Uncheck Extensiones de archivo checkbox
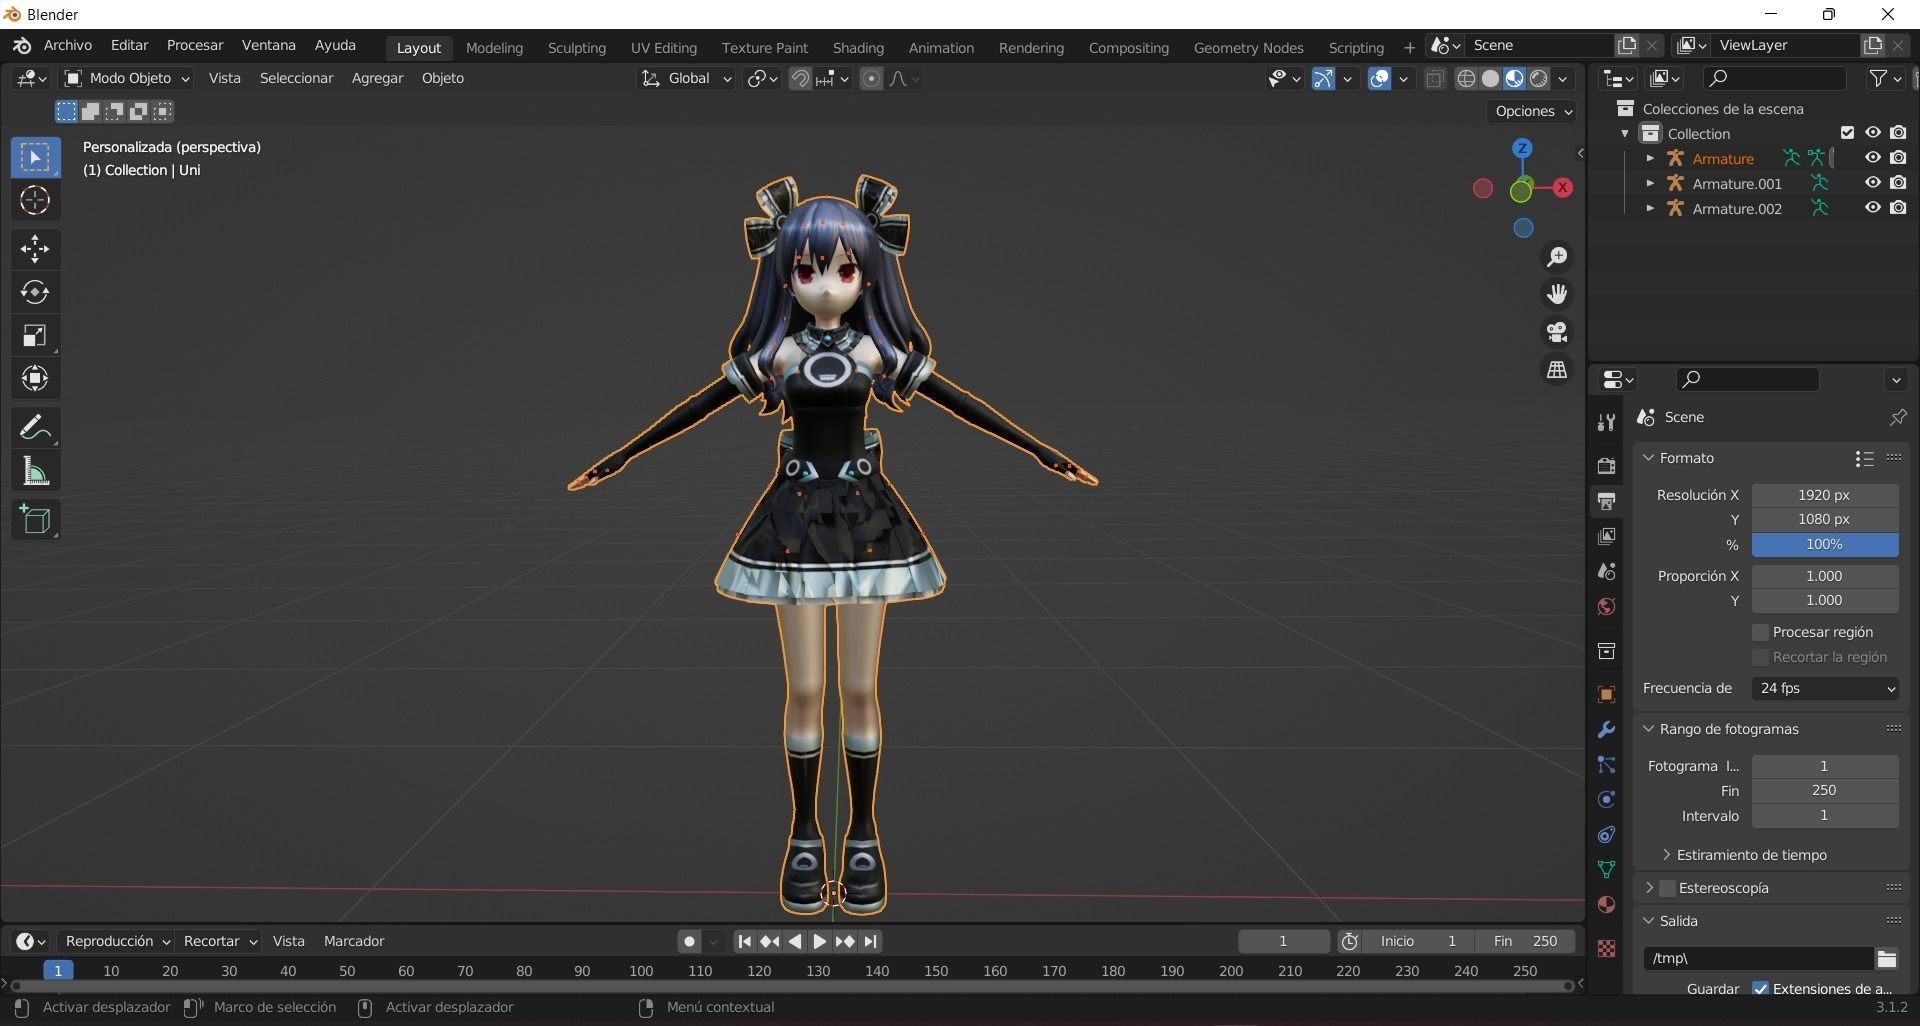The height and width of the screenshot is (1026, 1920). 1761,989
